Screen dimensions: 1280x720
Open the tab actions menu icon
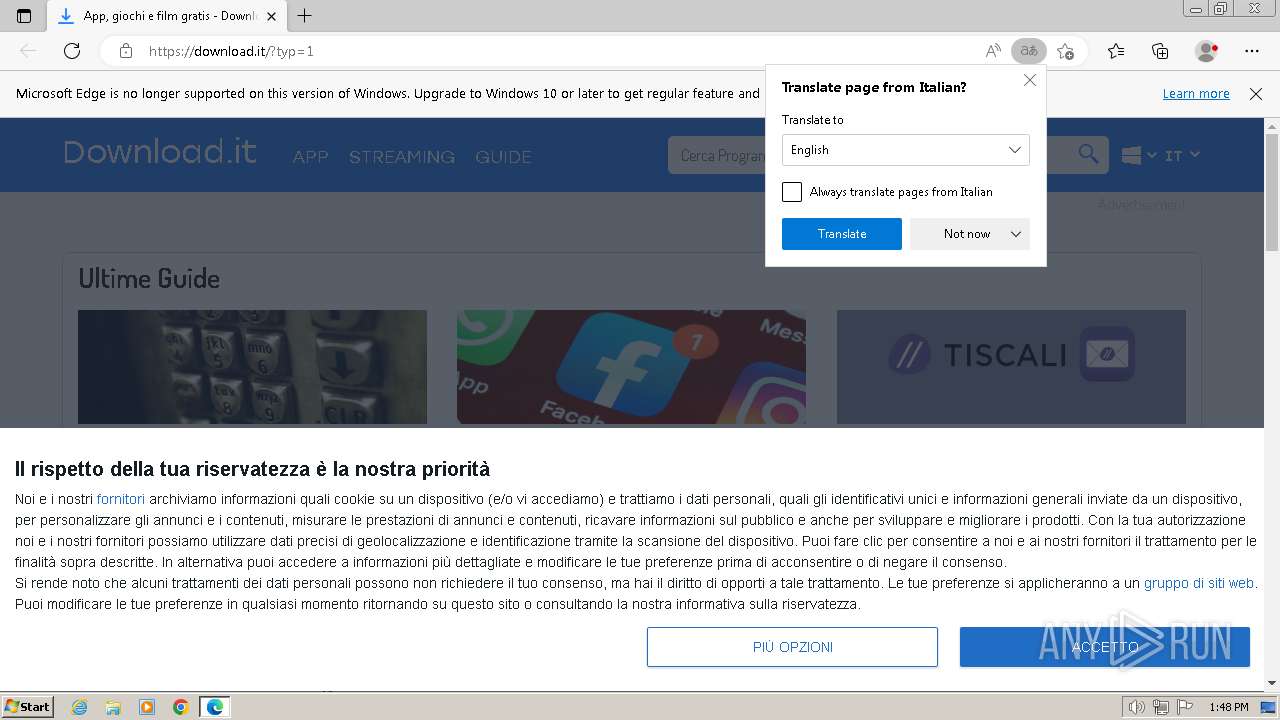(x=24, y=16)
